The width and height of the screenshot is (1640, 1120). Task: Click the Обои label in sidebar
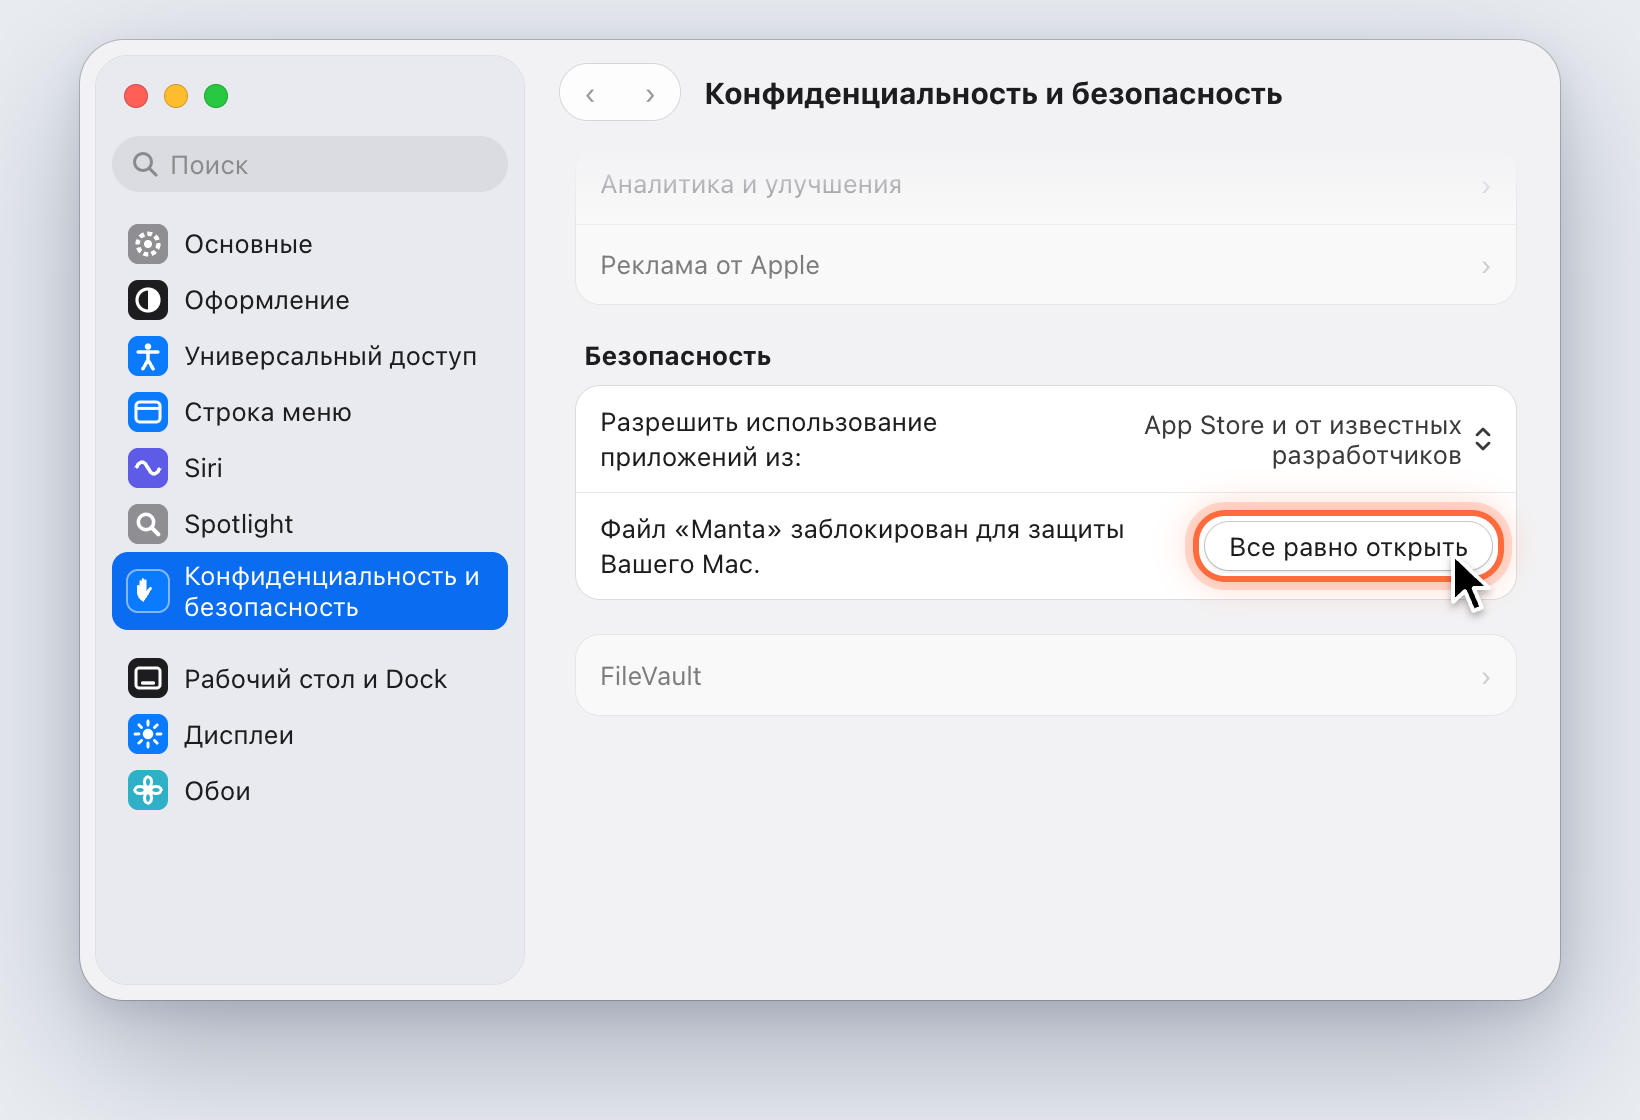tap(217, 791)
